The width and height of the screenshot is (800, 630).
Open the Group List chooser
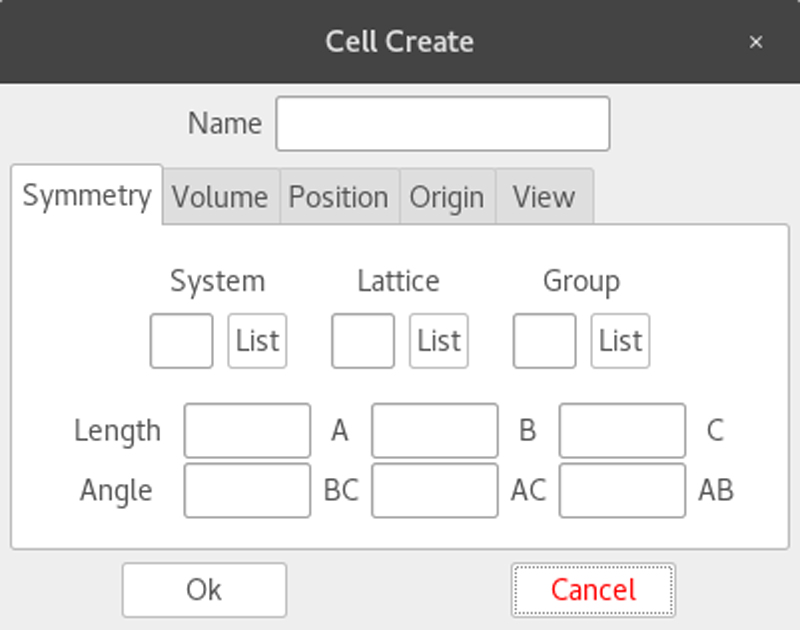[x=620, y=340]
